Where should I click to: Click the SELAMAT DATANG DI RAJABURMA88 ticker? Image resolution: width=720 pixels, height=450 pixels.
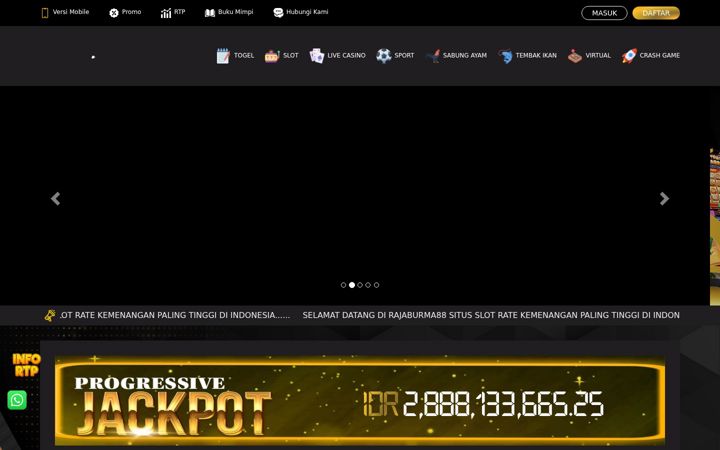[491, 315]
